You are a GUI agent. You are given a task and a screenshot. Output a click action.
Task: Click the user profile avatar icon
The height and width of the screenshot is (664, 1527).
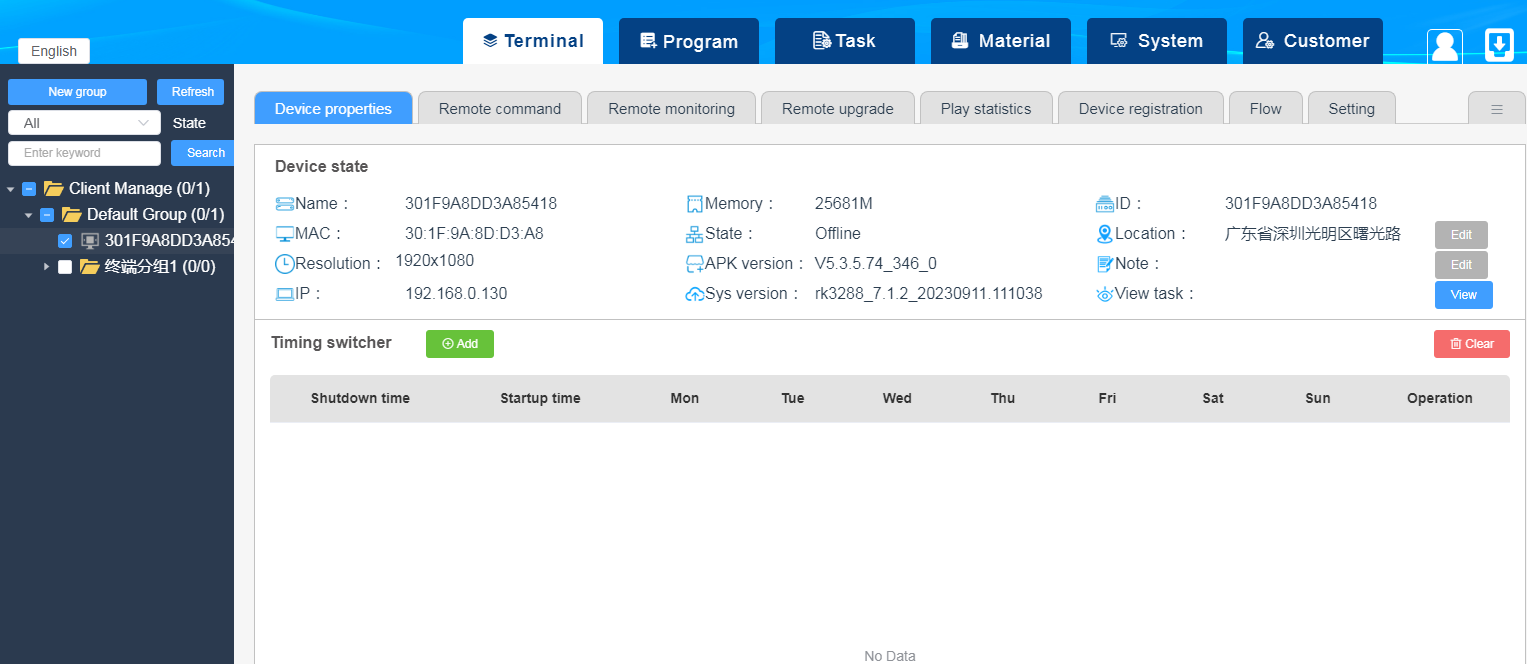tap(1444, 46)
